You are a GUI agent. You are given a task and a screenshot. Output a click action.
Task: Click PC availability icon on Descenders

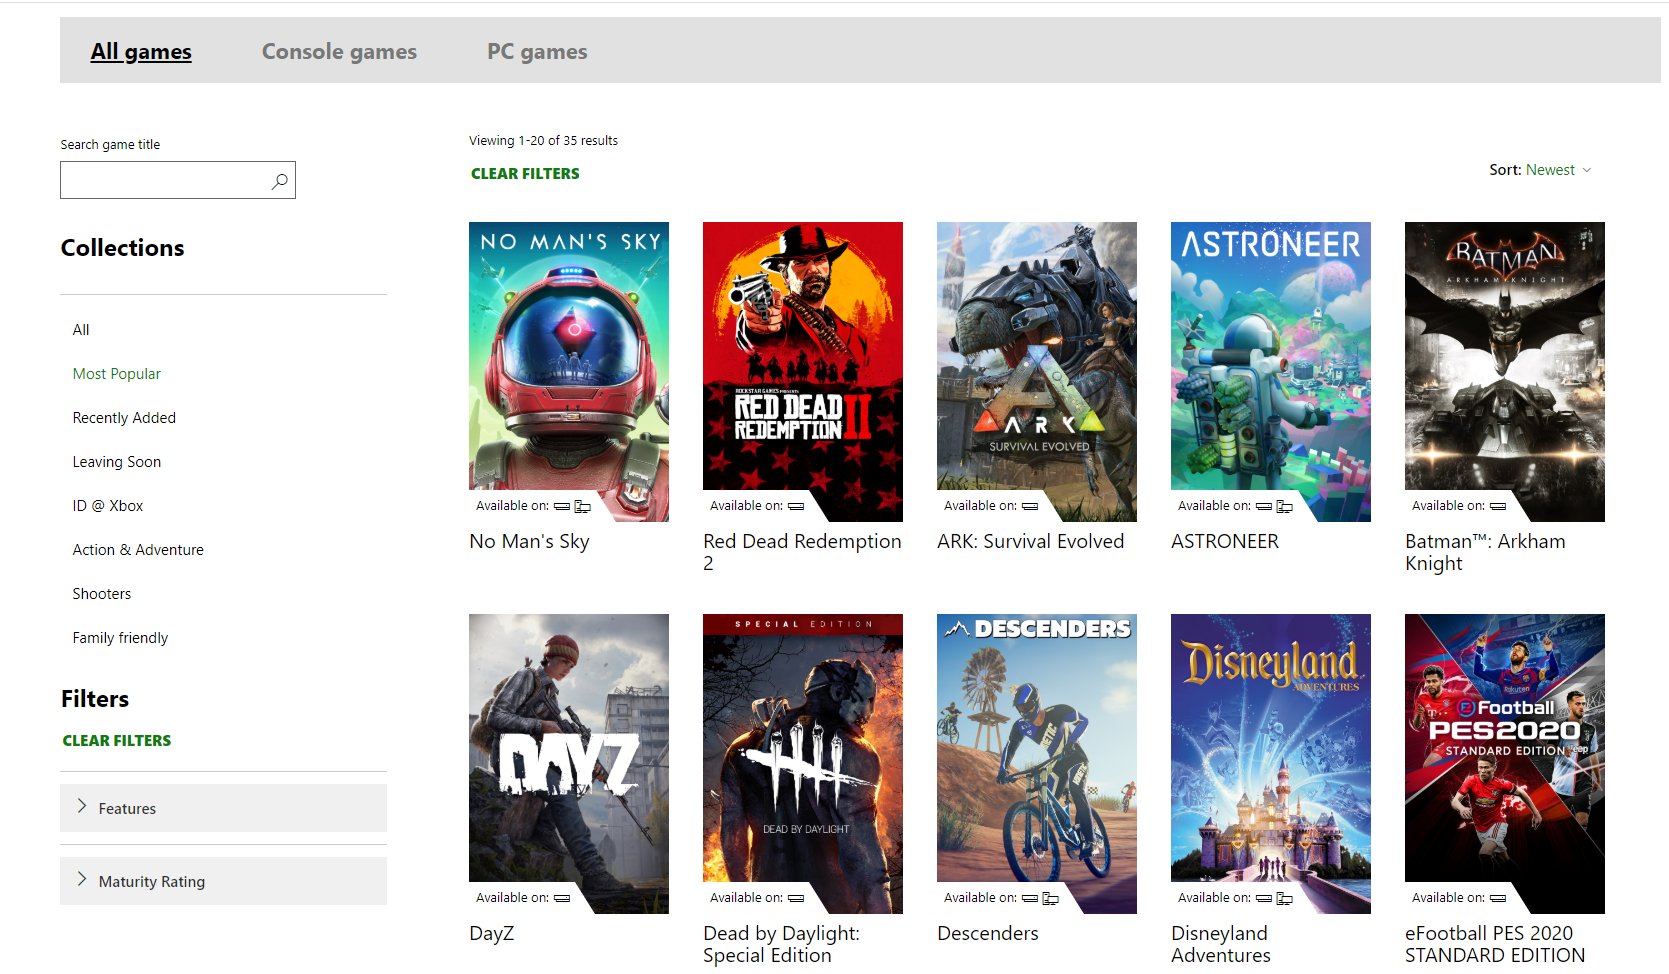[1050, 898]
